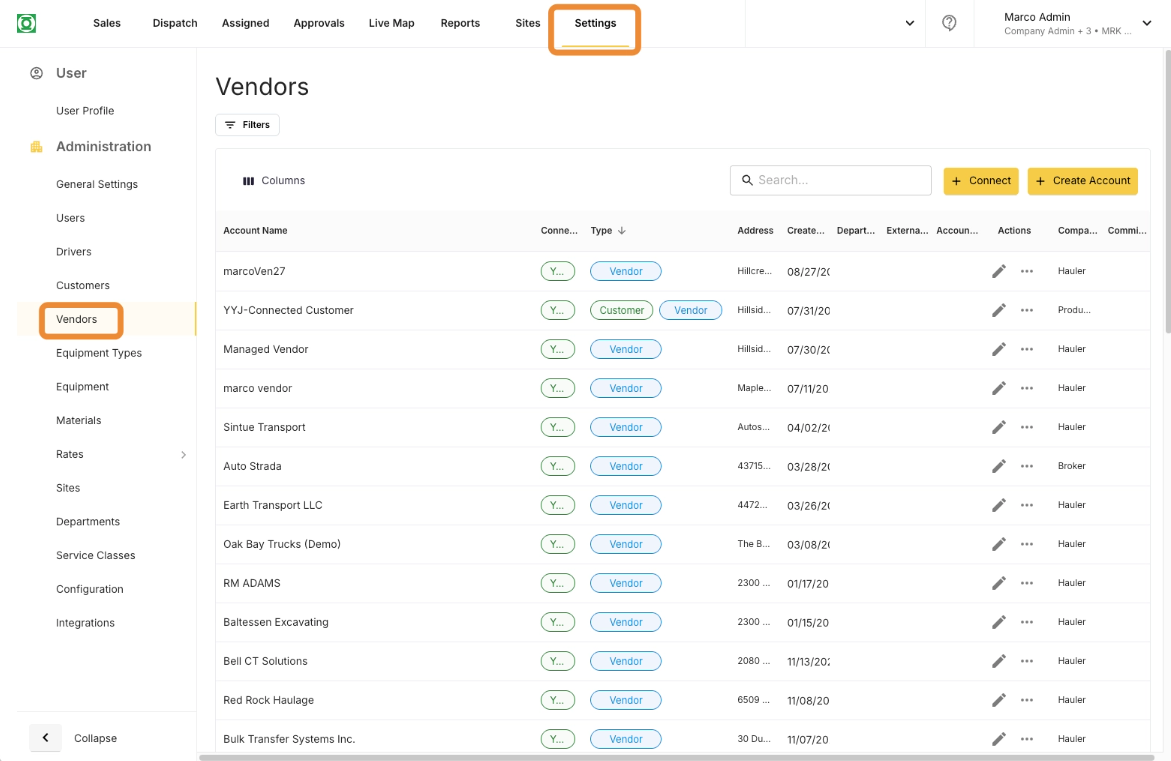Click the Columns grid icon

pyautogui.click(x=249, y=181)
